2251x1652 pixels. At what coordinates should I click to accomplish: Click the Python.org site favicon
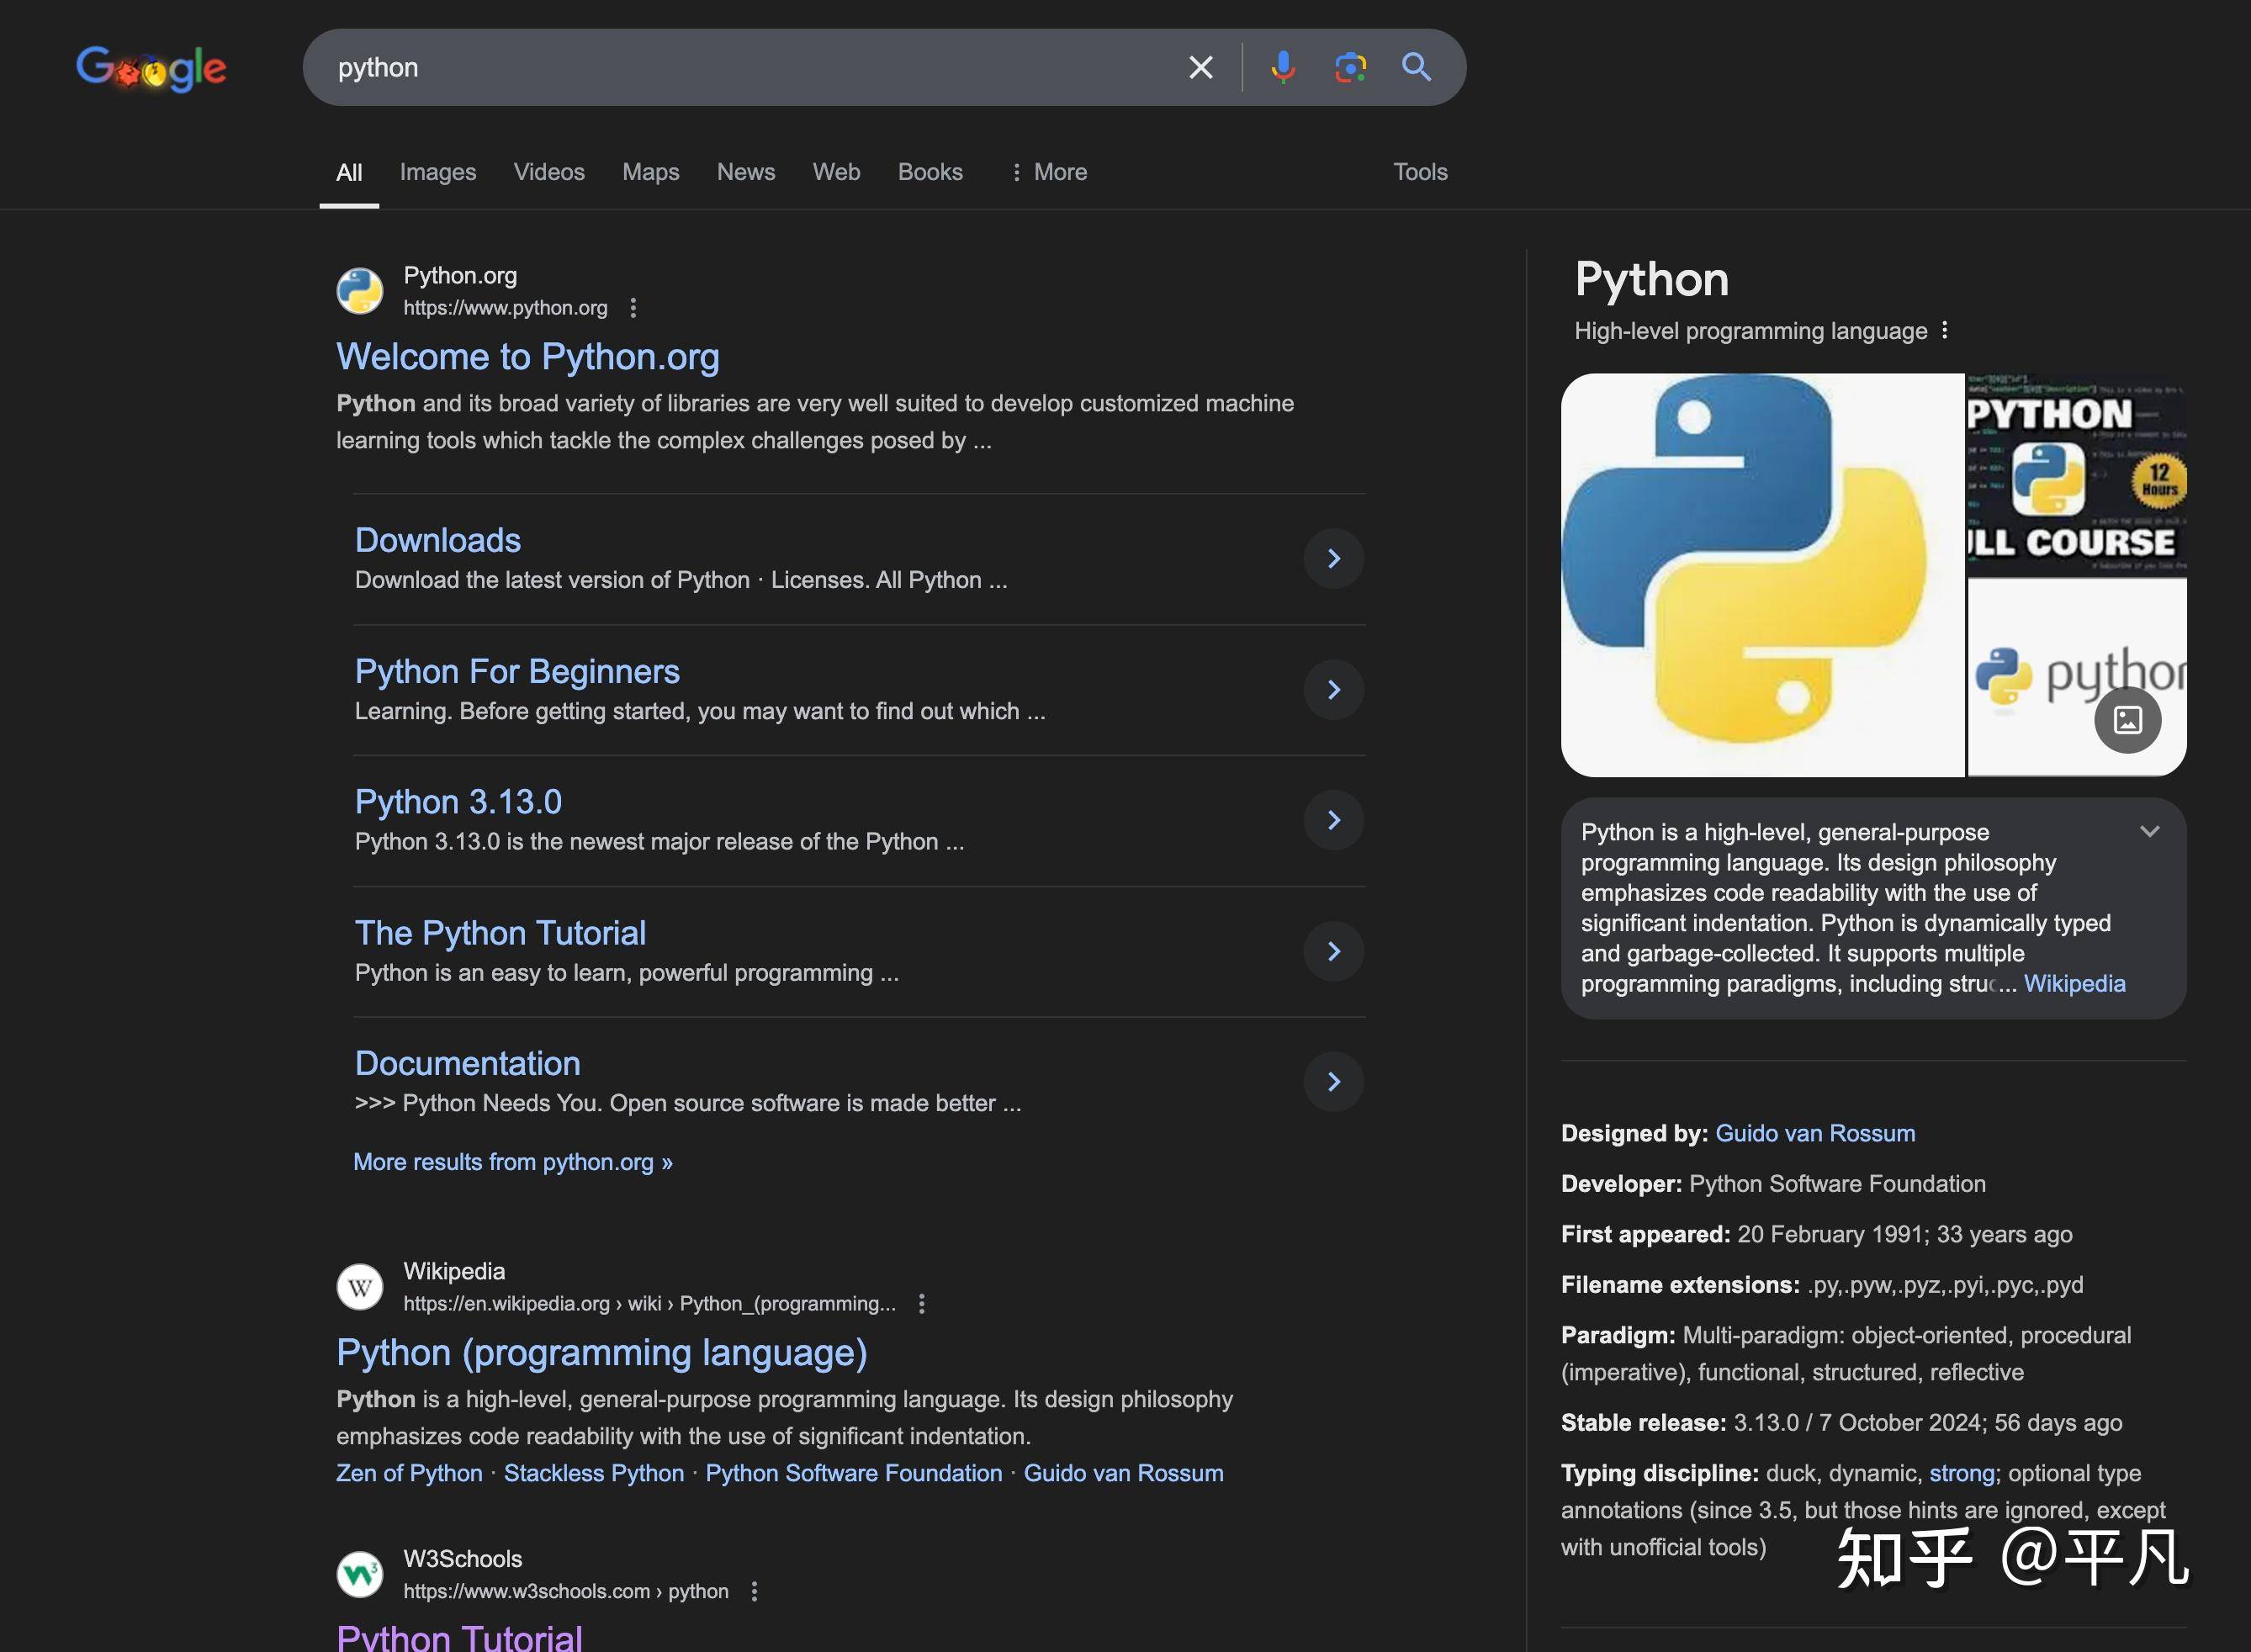point(360,291)
